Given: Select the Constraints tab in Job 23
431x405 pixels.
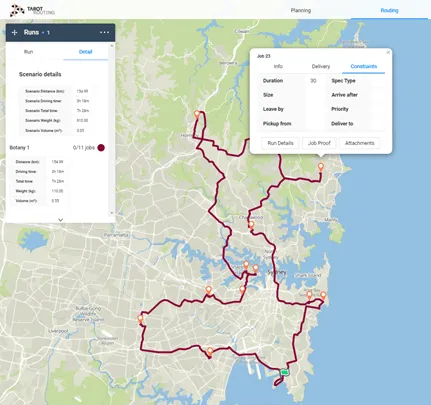Looking at the screenshot, I should (x=364, y=66).
